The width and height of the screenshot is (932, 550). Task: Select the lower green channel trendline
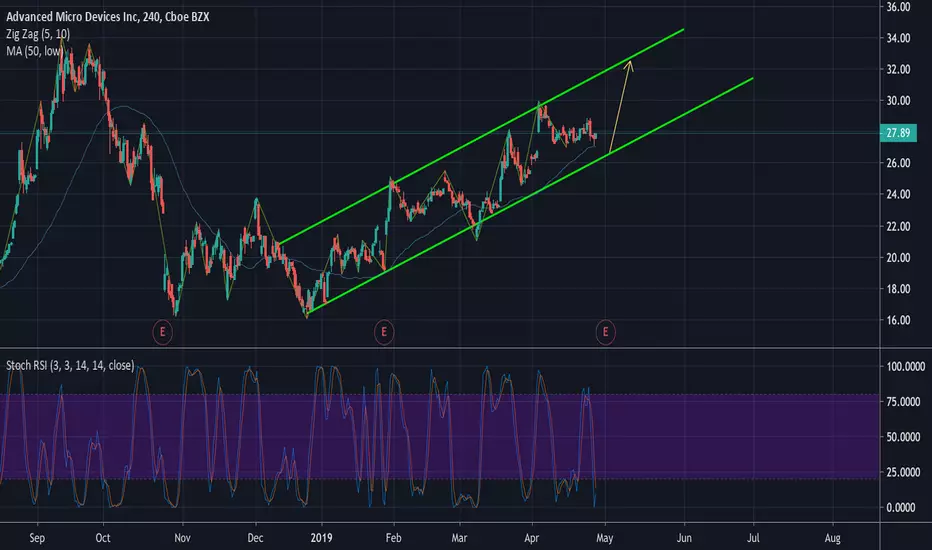[x=530, y=195]
